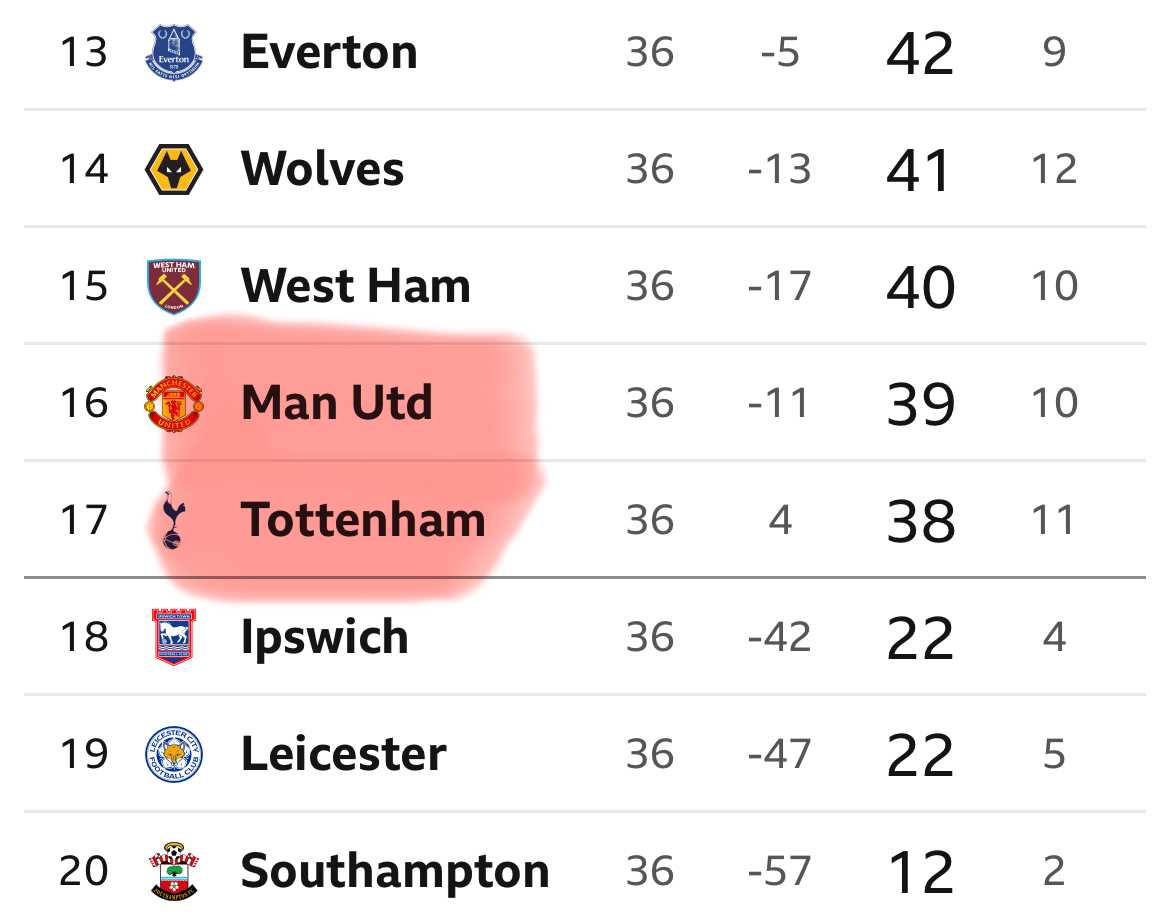Select Man Utd's 39 points value

pos(921,404)
